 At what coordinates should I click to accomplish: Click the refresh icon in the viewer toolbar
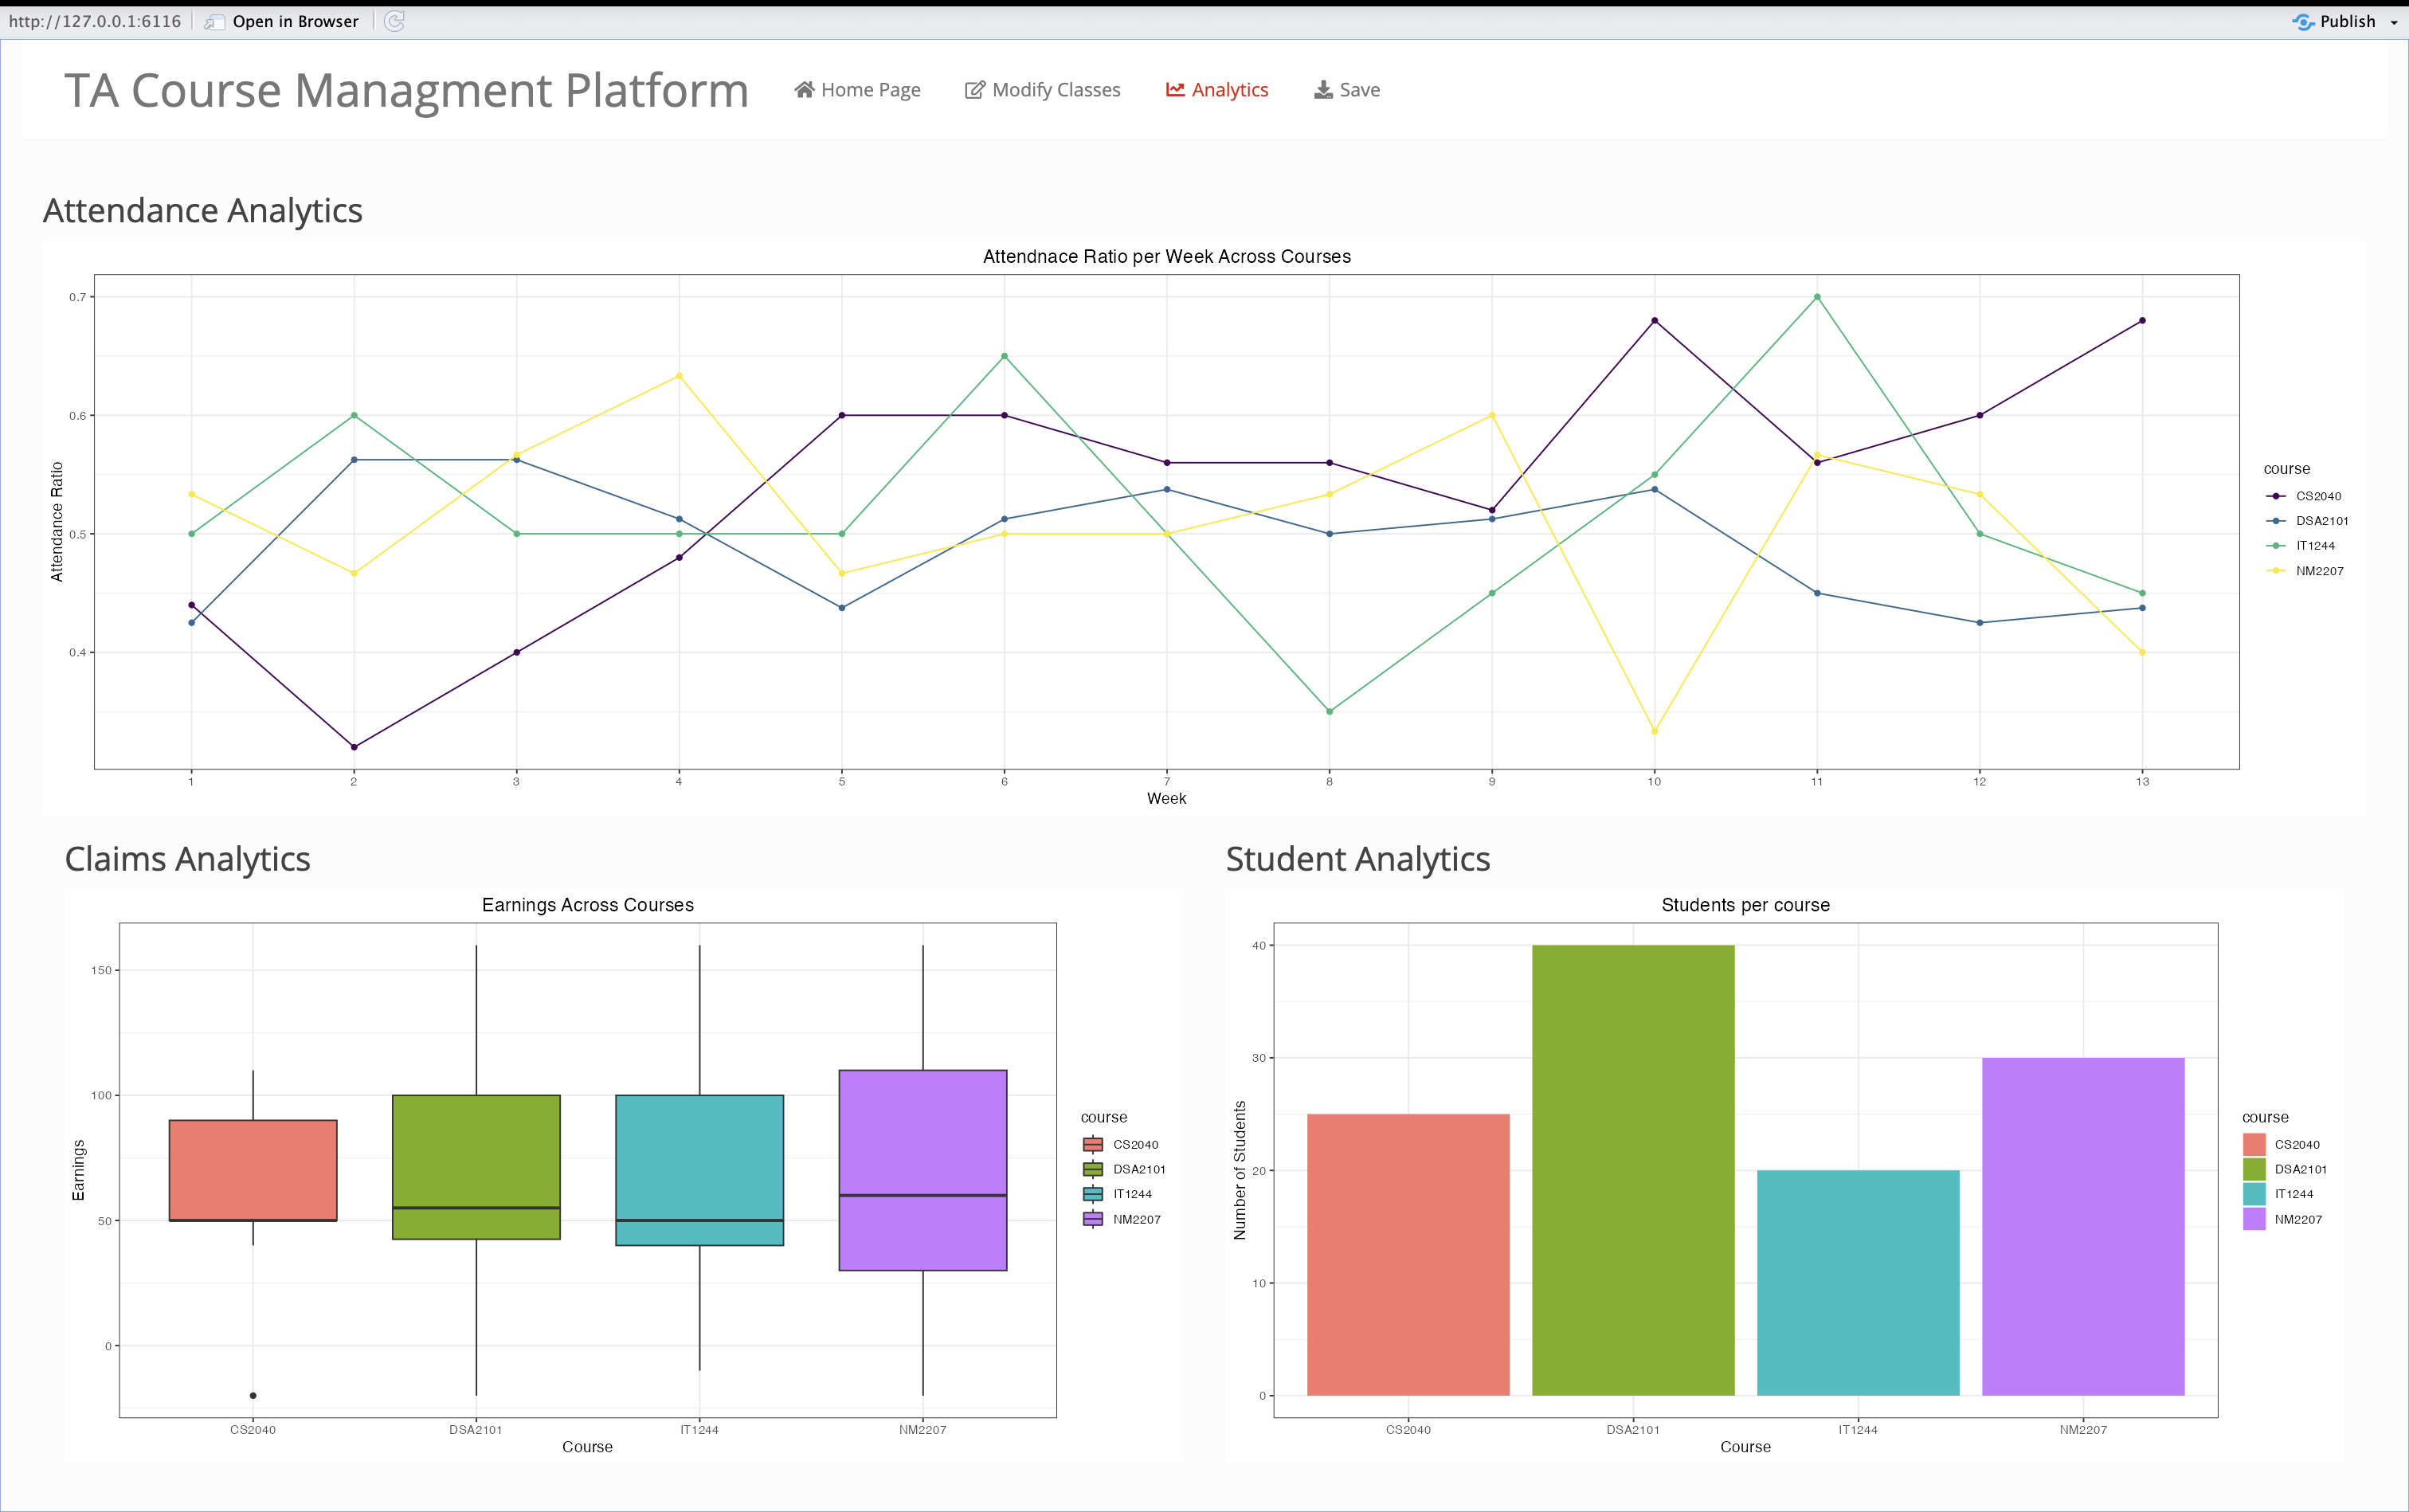click(395, 21)
